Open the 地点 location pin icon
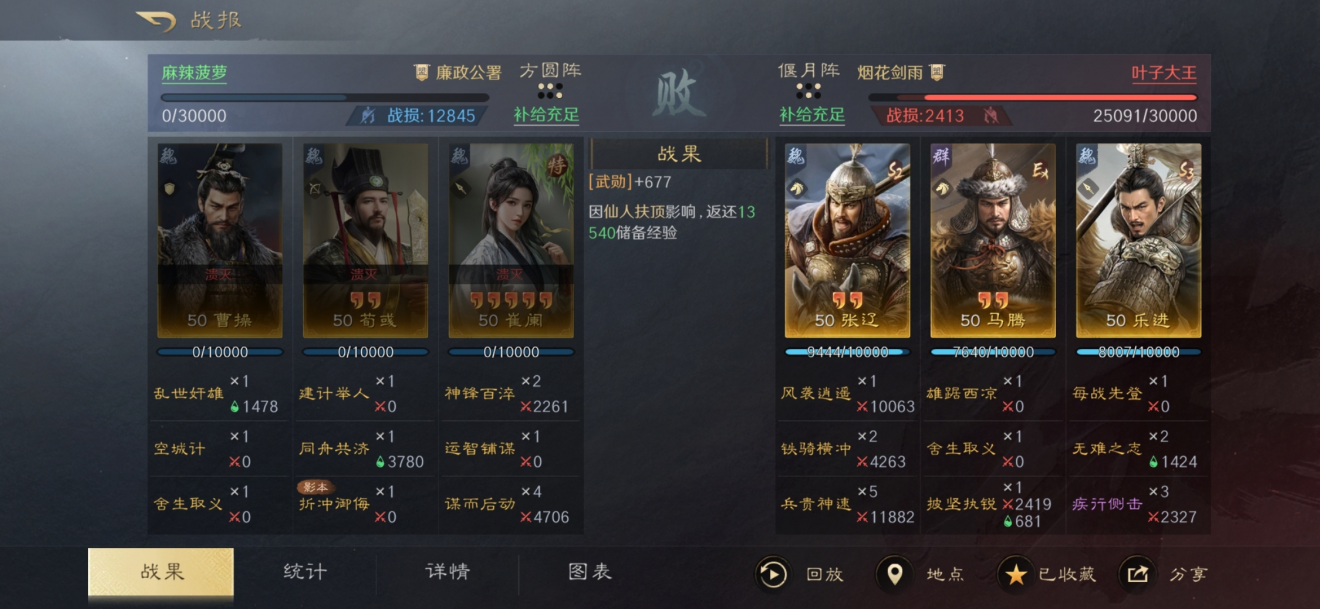Viewport: 1320px width, 609px height. pos(894,574)
